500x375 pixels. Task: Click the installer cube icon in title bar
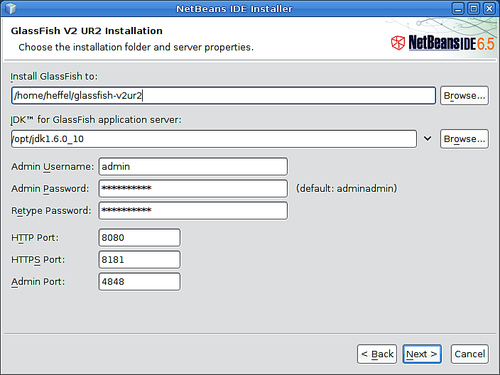(11, 8)
